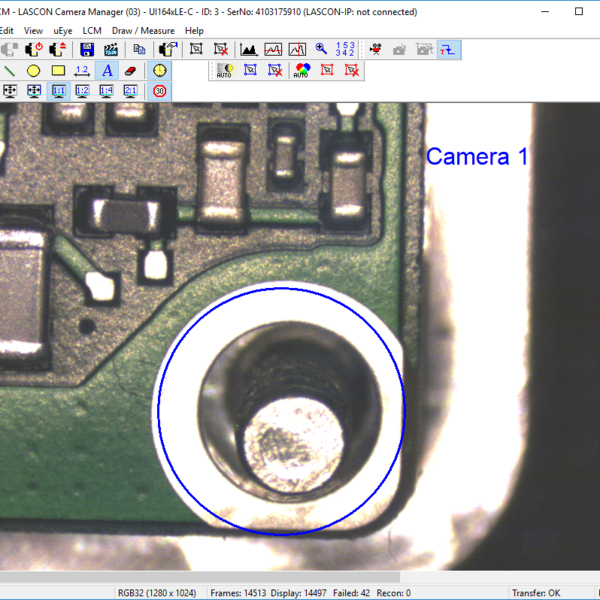Click auto white balance RGB AUTO icon
The image size is (600, 600).
click(302, 71)
